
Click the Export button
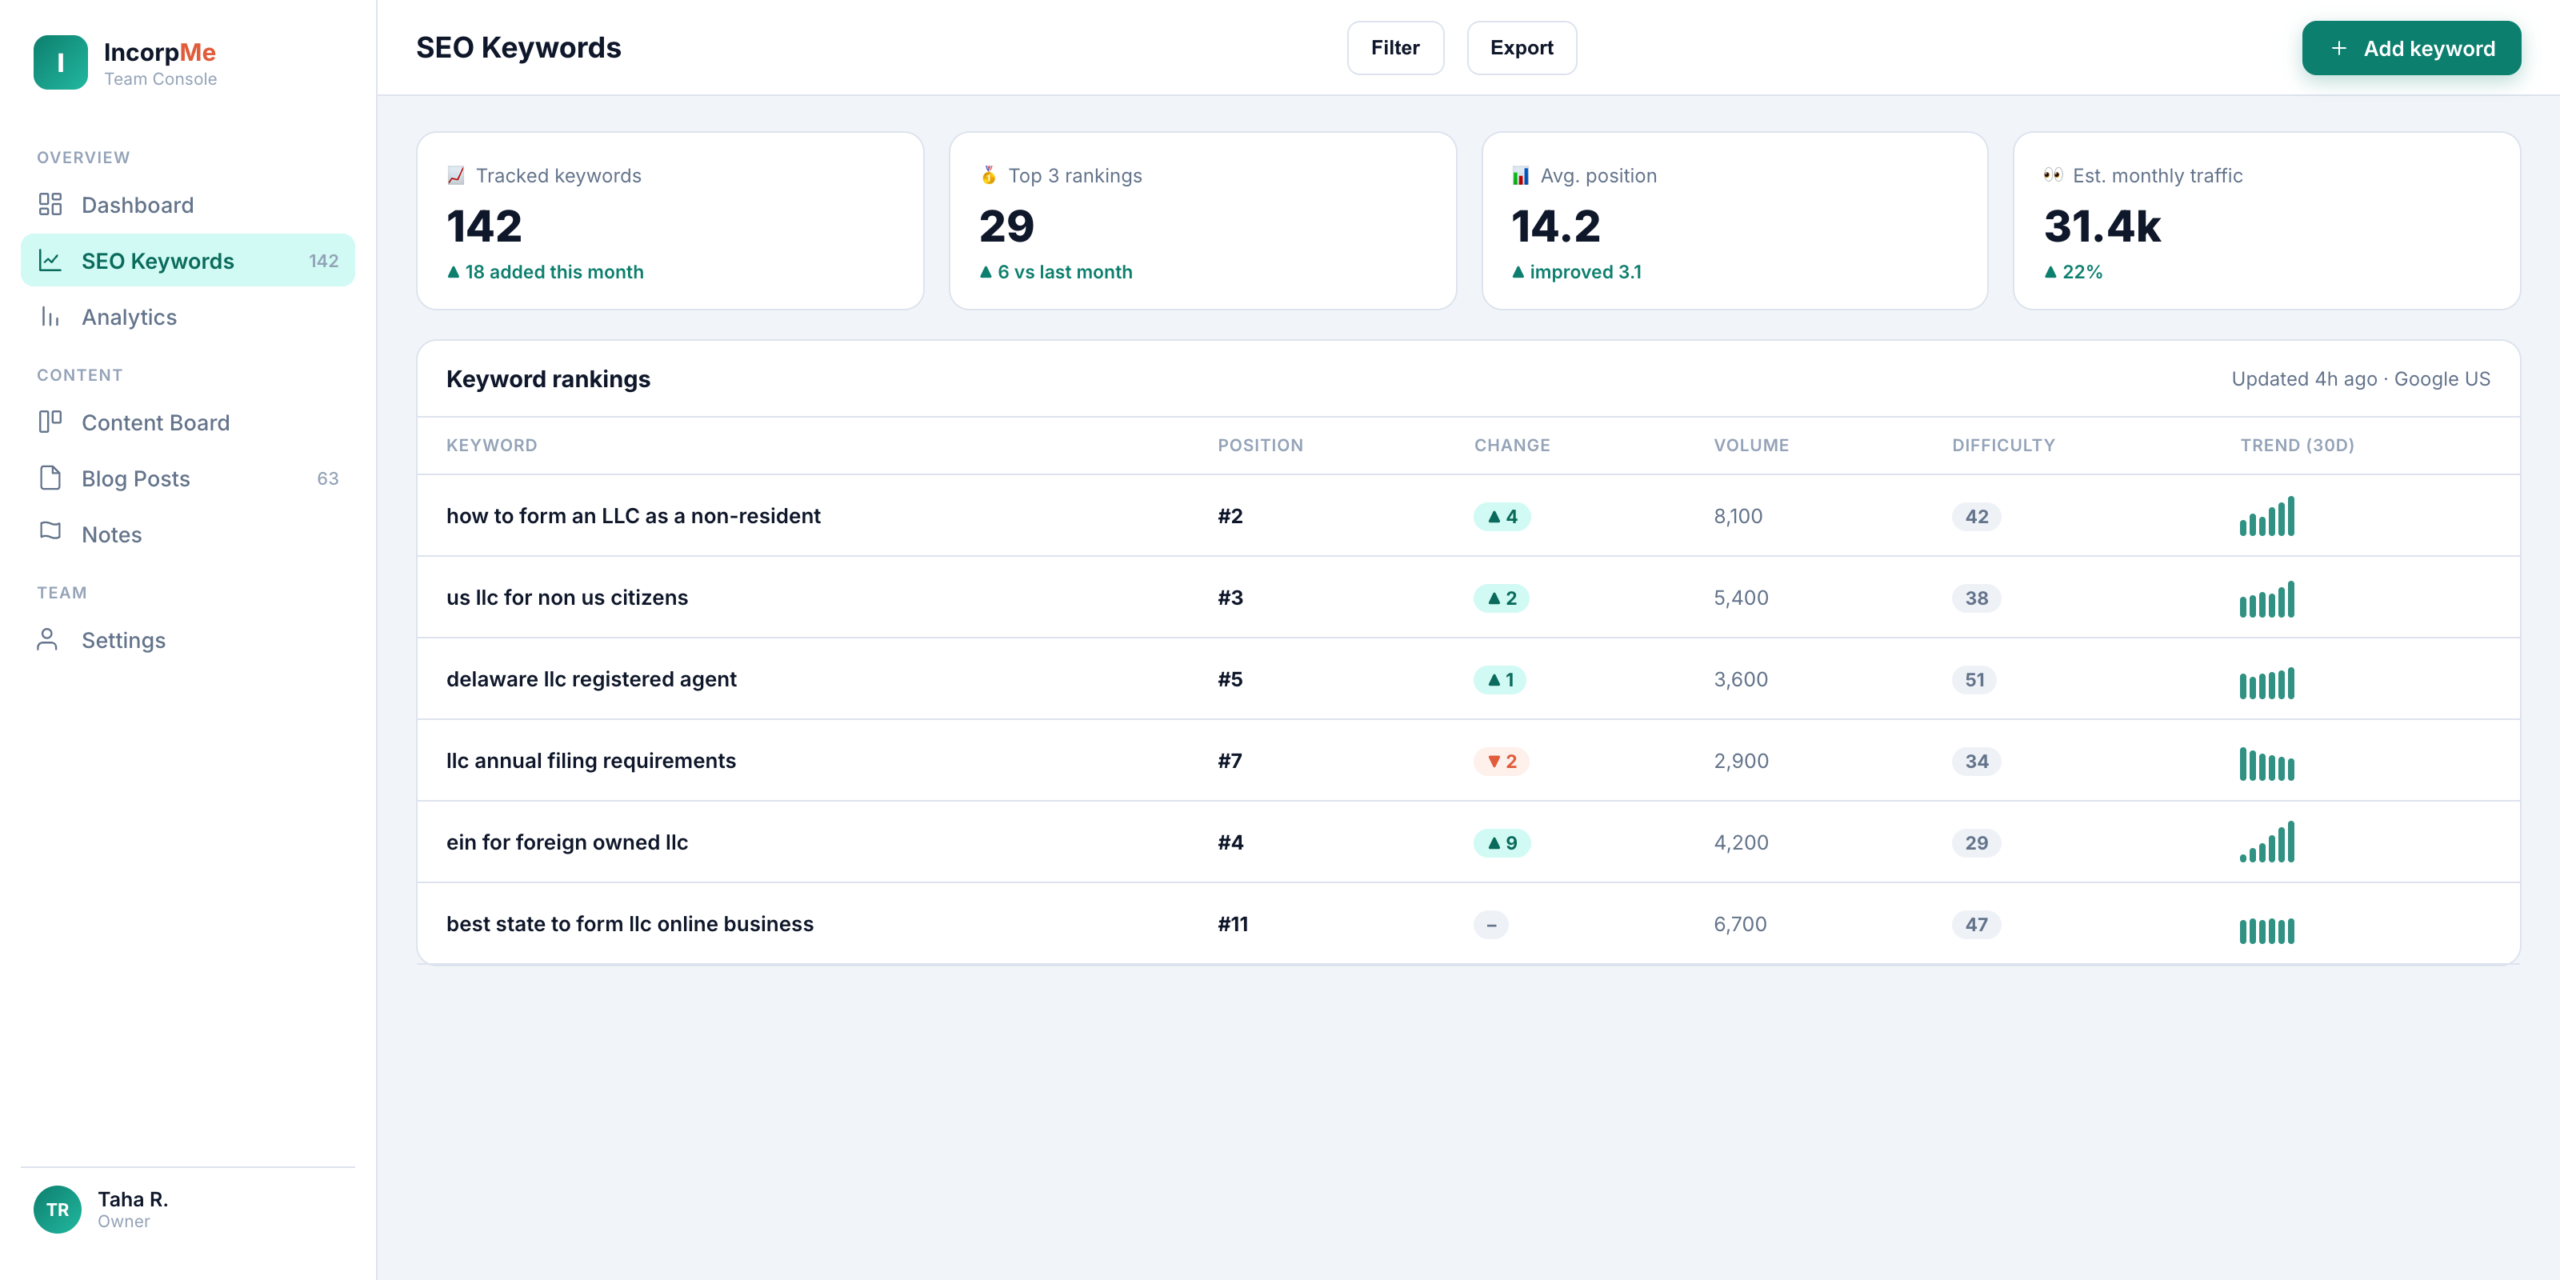(x=1521, y=48)
